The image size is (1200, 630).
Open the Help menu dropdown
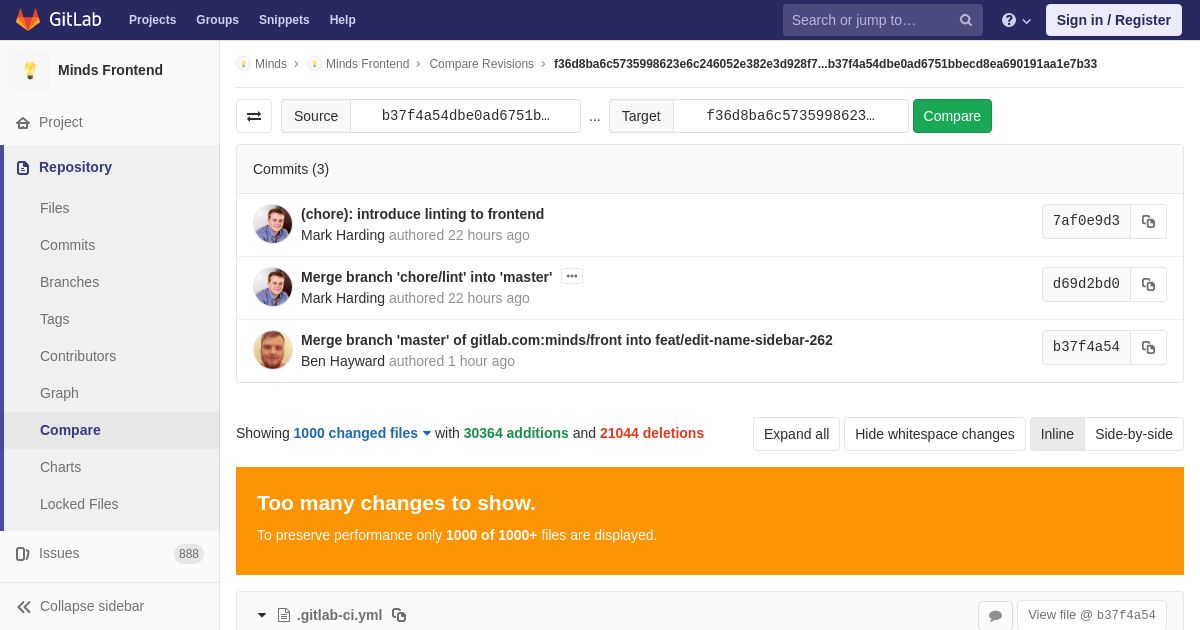1016,20
